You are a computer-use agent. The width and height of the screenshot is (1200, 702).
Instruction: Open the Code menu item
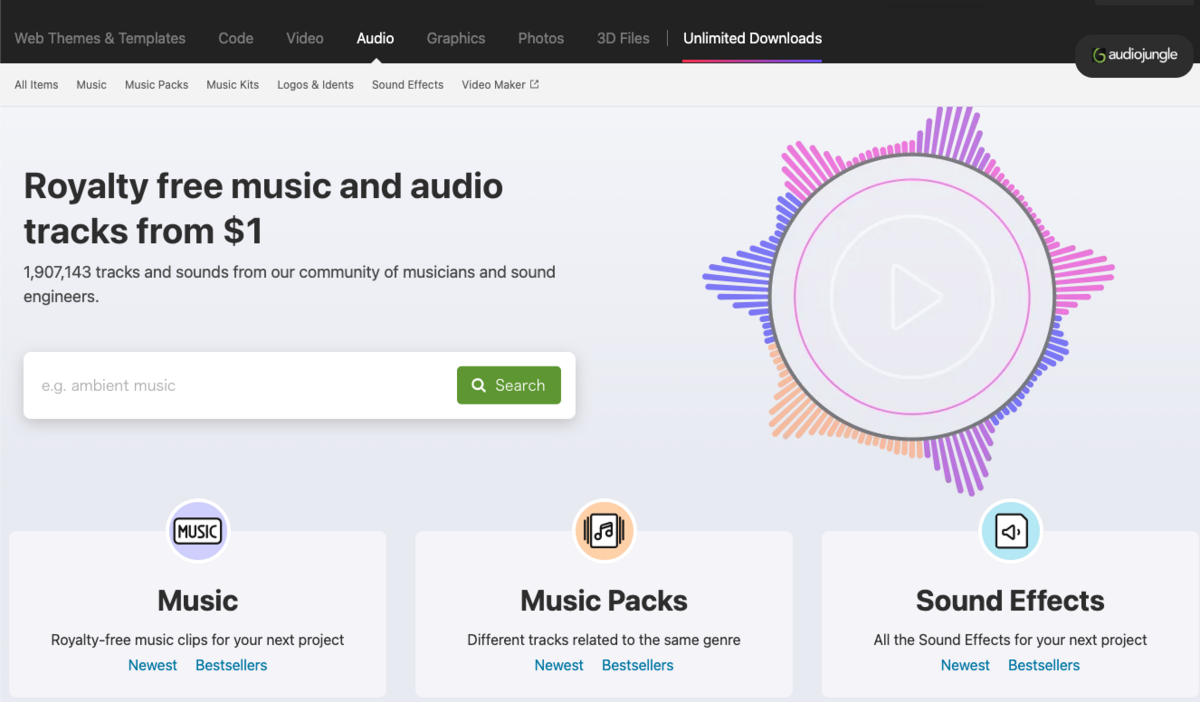pyautogui.click(x=236, y=38)
